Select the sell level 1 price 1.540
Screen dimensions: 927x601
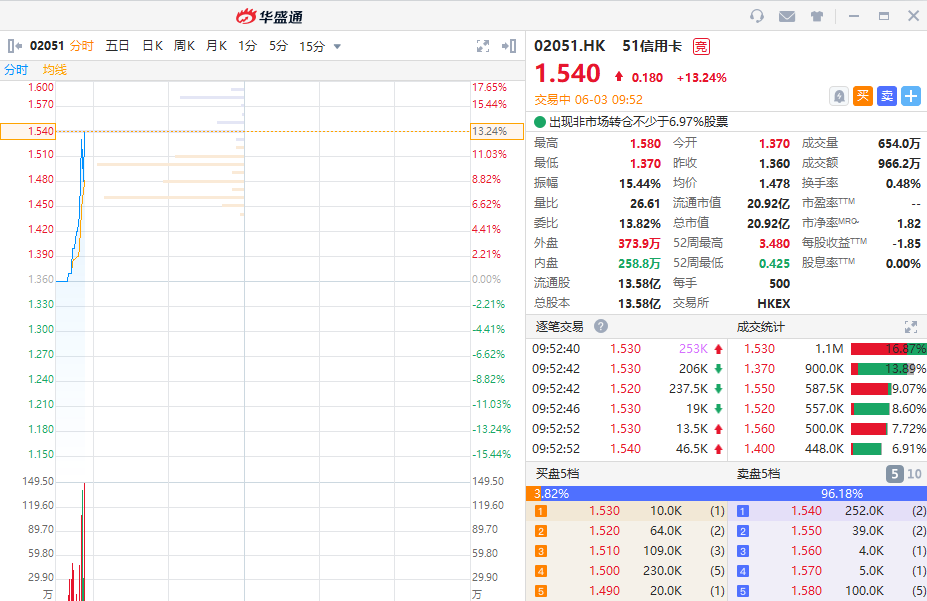(x=806, y=511)
